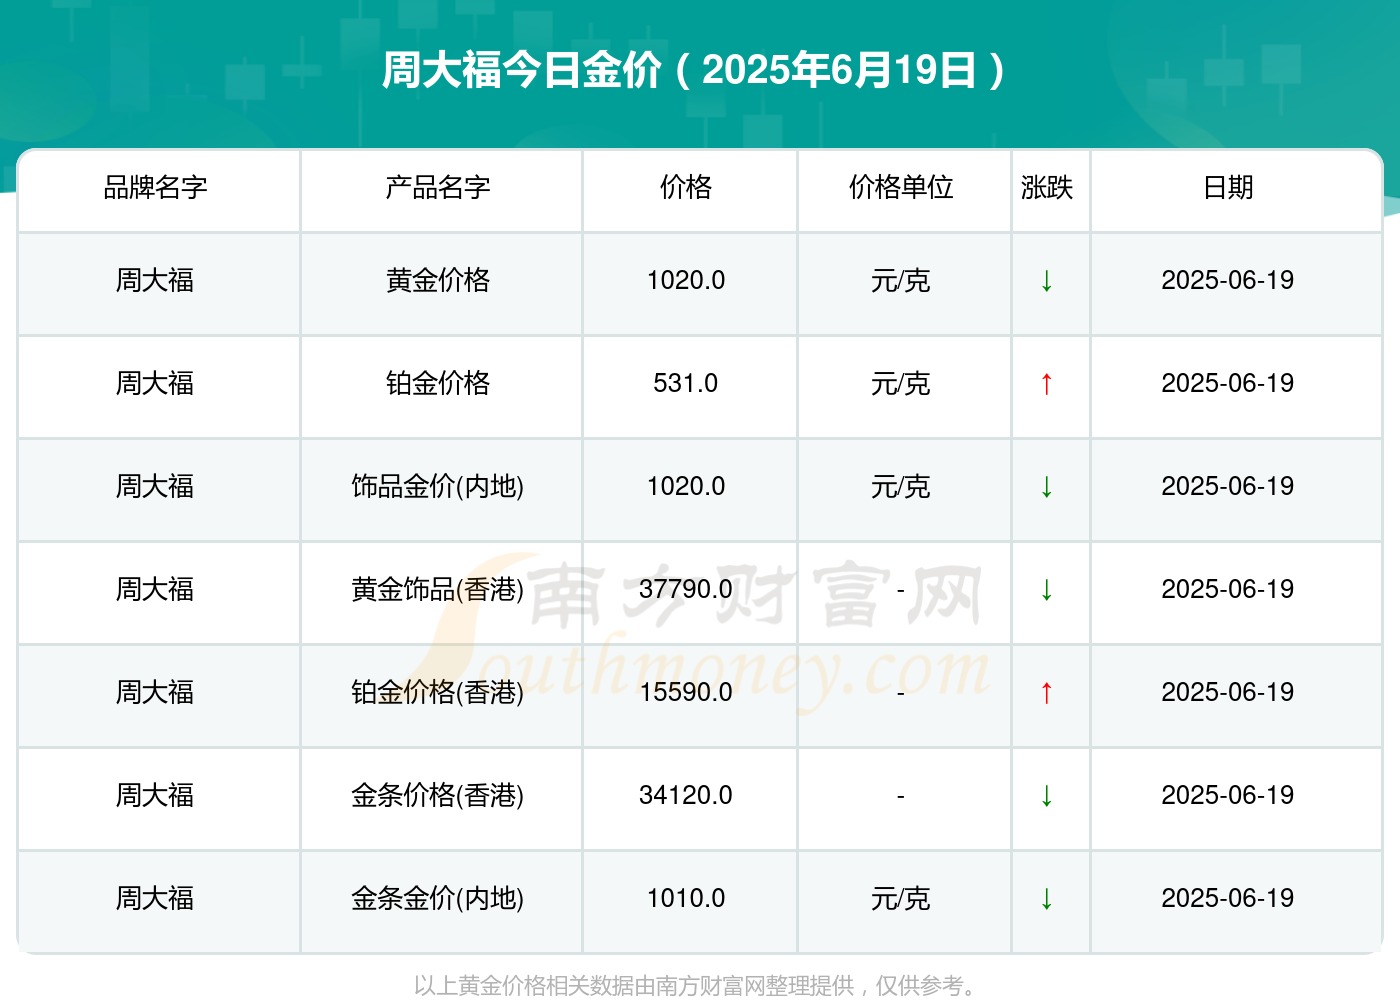1400x1001 pixels.
Task: Click the 涨跌 column header
Action: (x=1047, y=187)
